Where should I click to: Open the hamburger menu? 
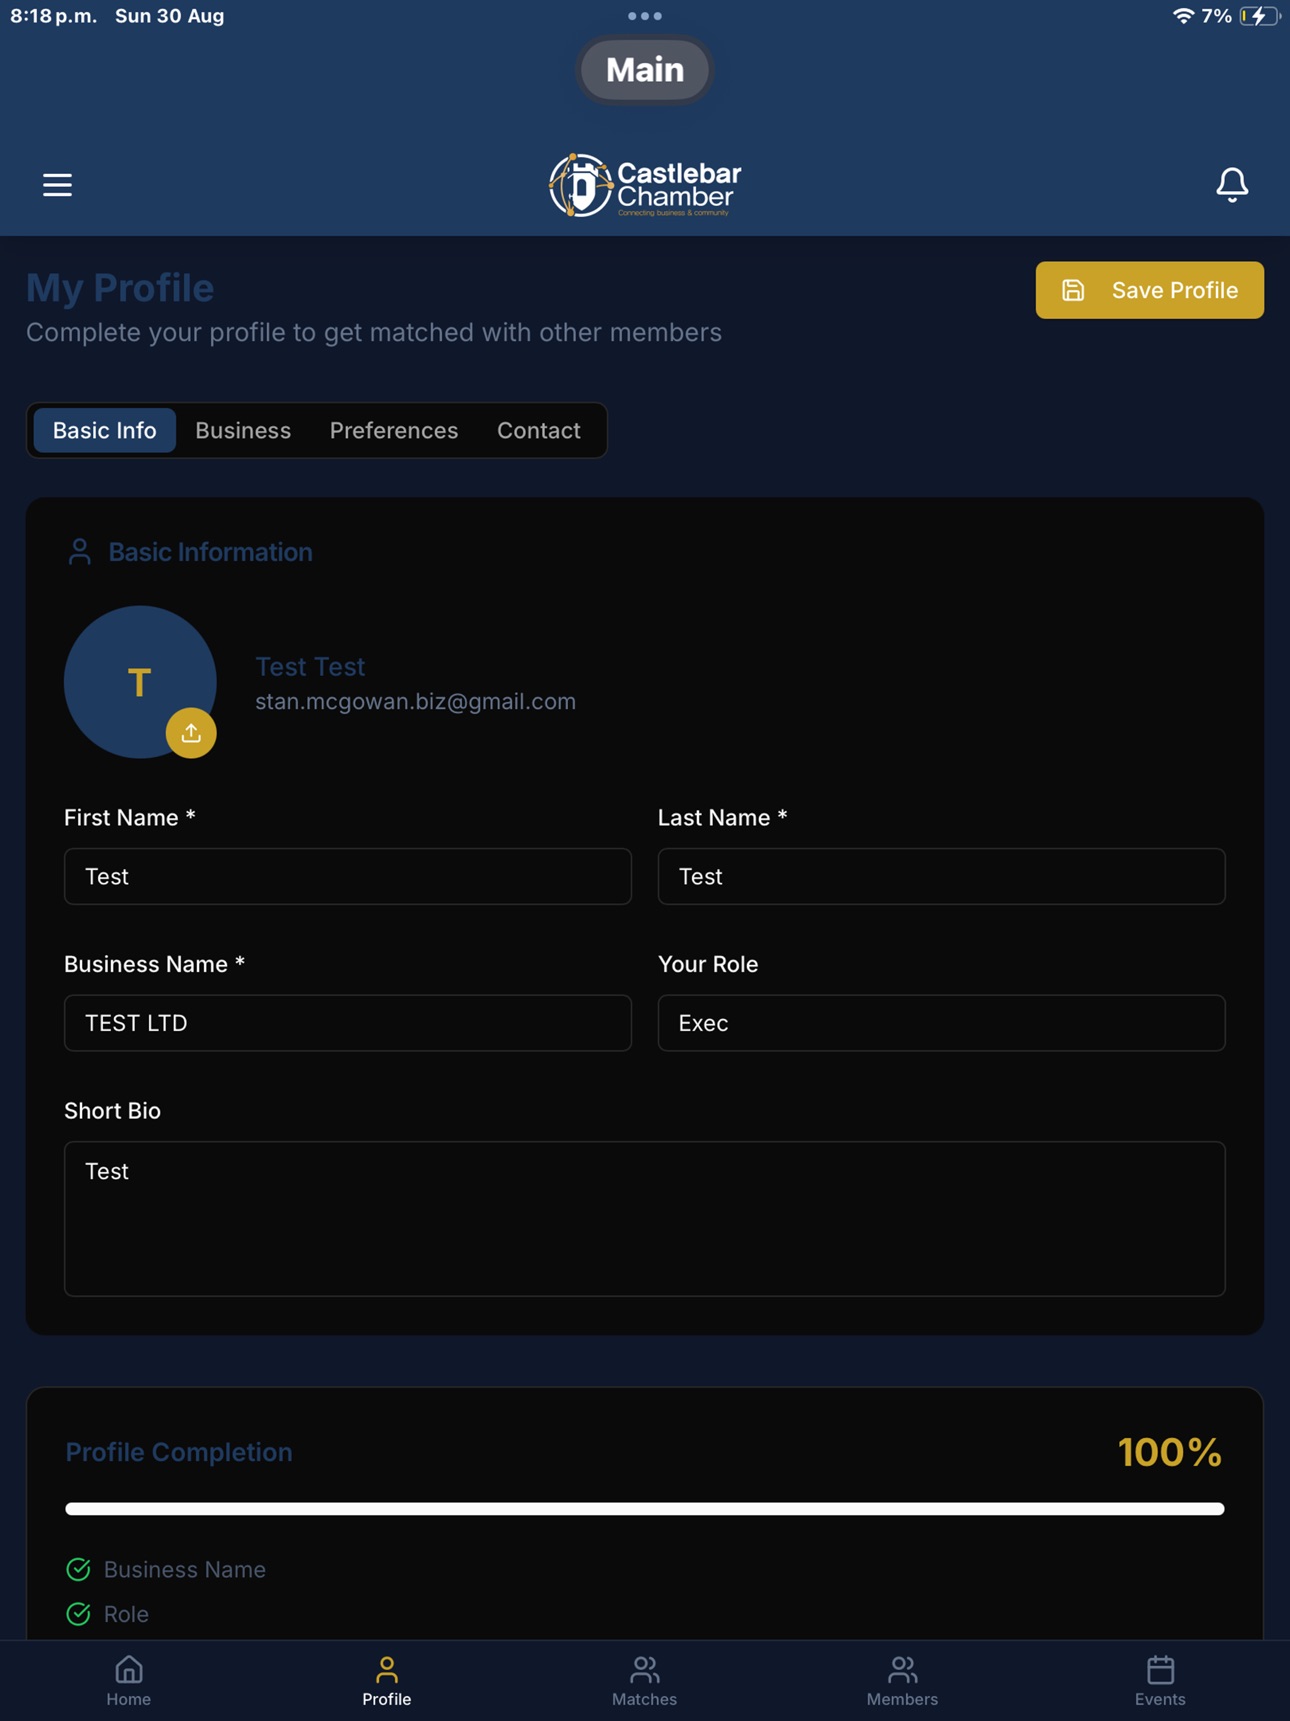coord(57,185)
